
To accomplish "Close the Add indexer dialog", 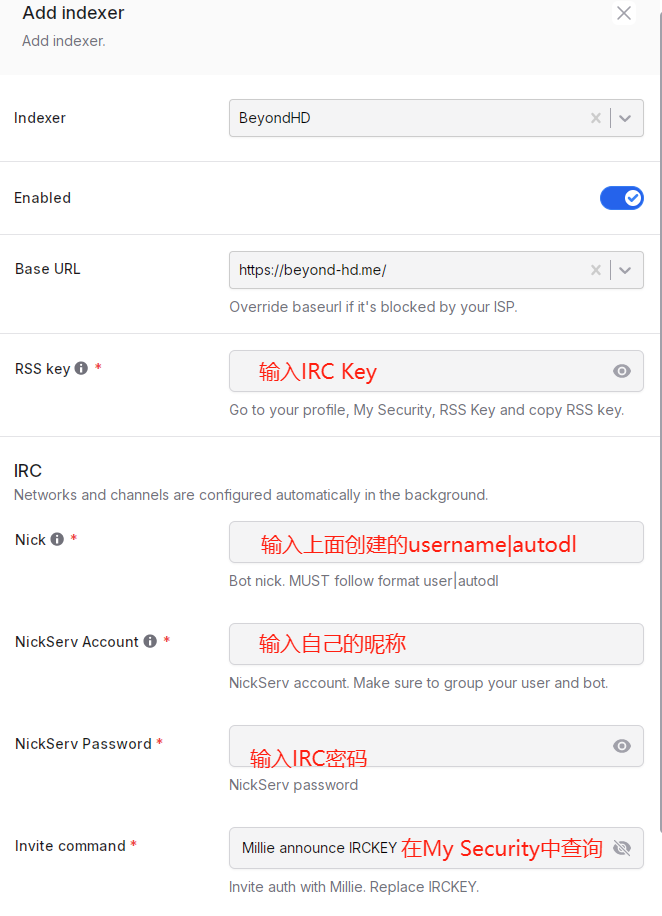I will coord(624,14).
